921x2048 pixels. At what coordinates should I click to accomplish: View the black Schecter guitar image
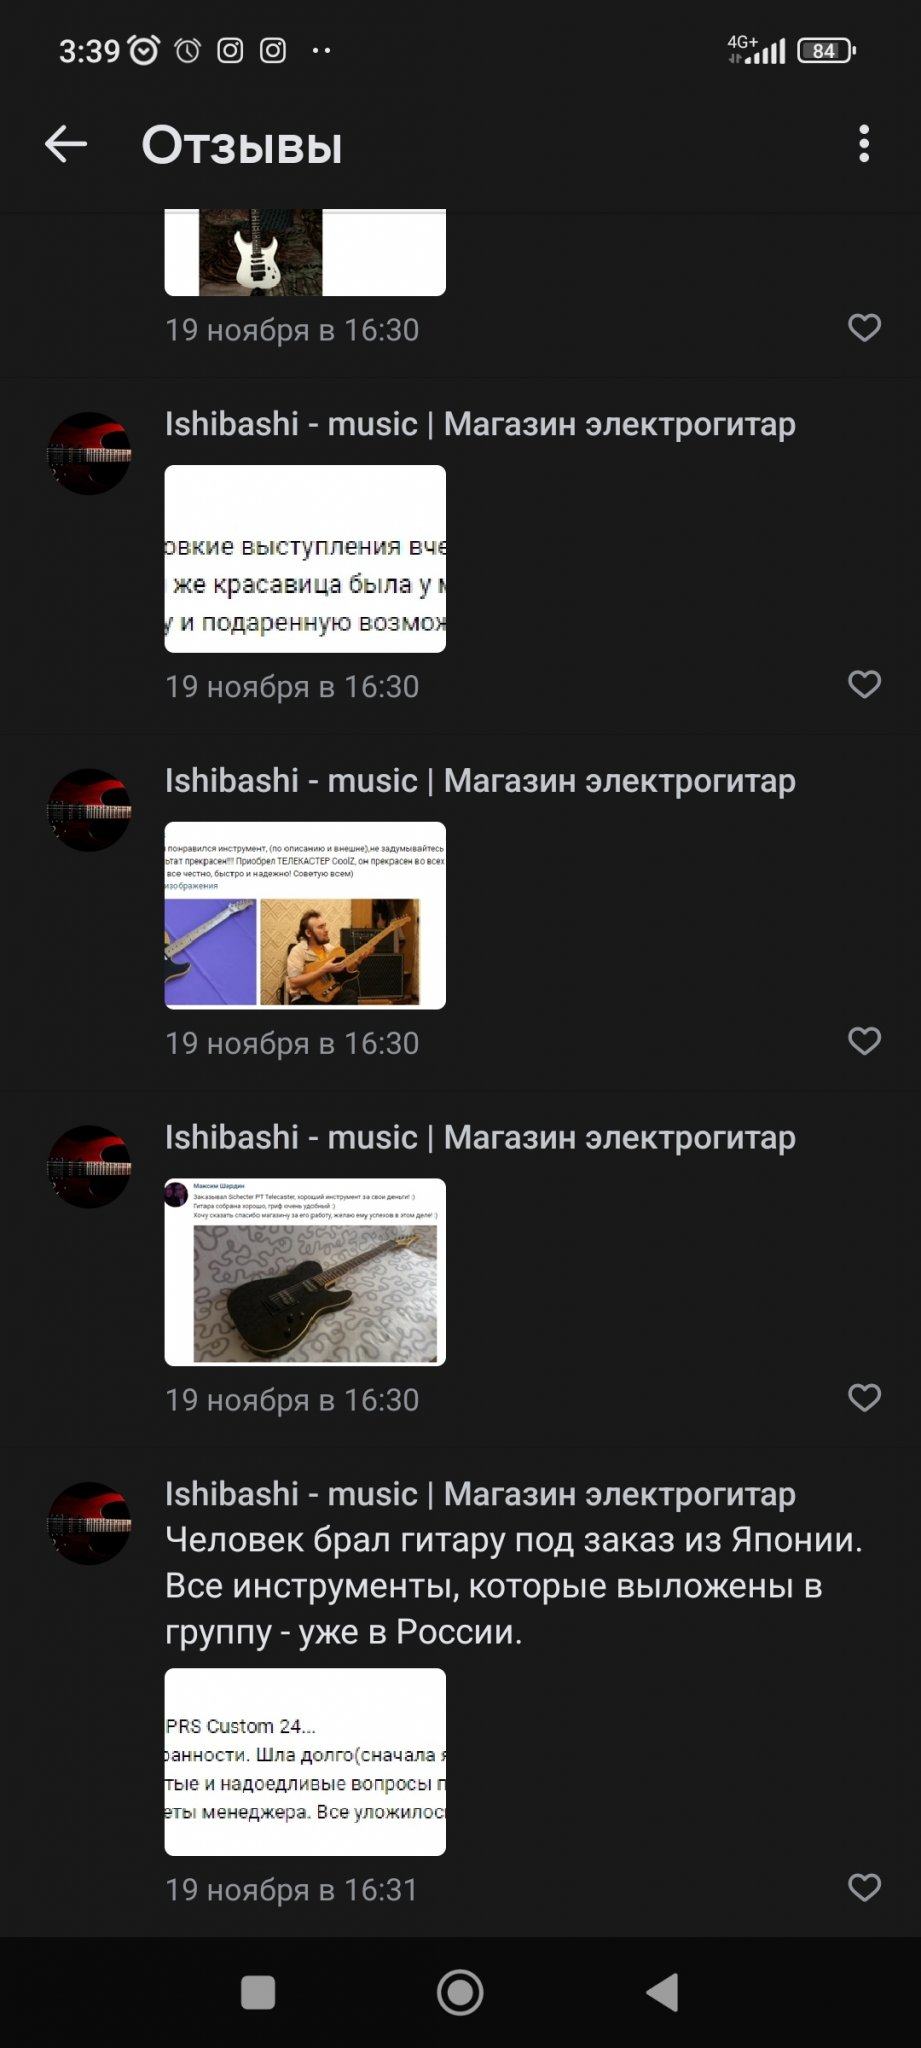pos(305,1272)
